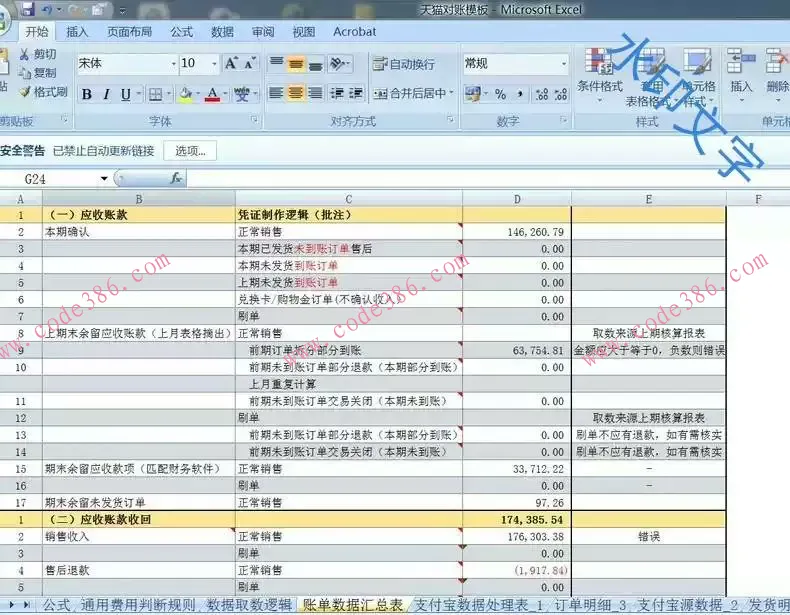Apply percent style format
This screenshot has height=615, width=790.
click(500, 94)
